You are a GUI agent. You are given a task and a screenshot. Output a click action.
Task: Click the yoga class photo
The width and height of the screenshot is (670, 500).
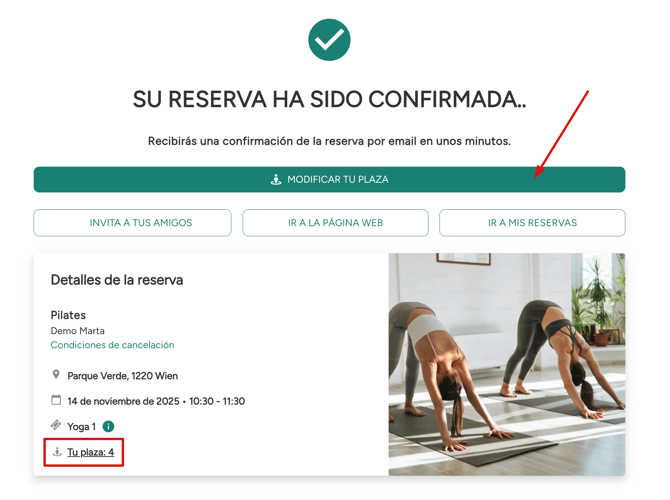tap(507, 364)
